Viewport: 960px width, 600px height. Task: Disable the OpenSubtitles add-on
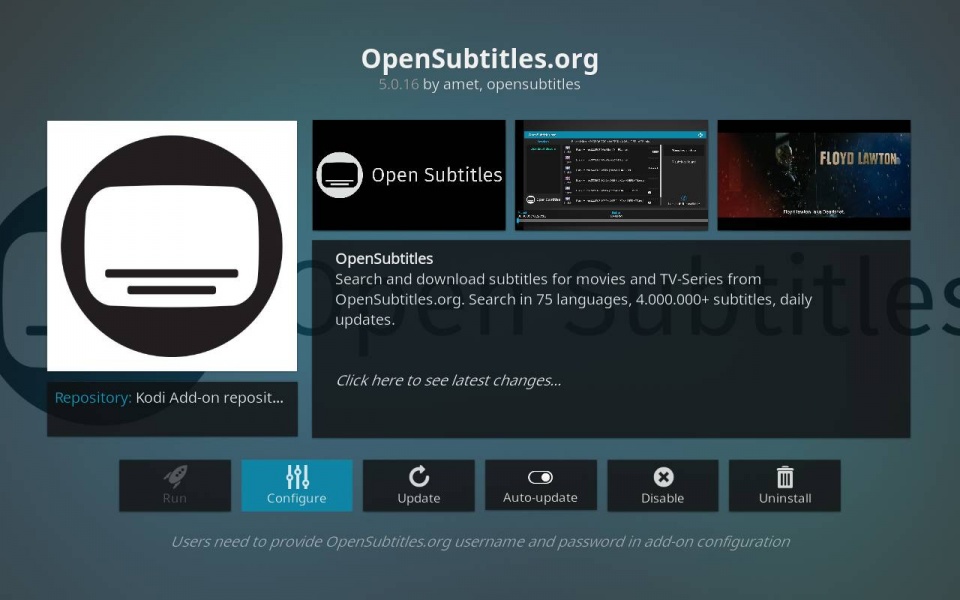tap(663, 485)
